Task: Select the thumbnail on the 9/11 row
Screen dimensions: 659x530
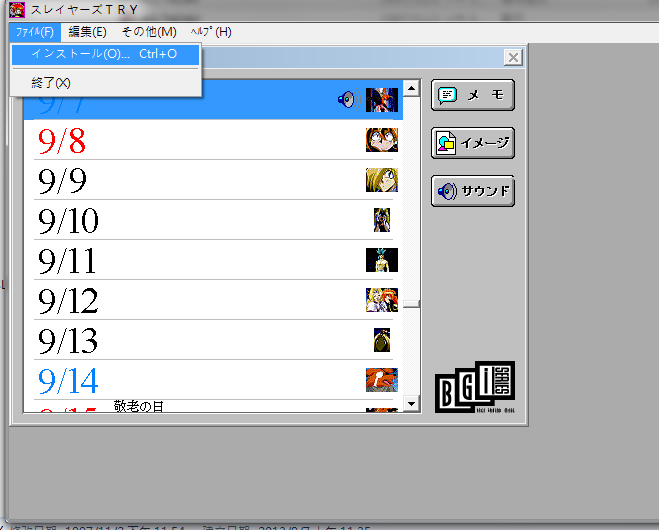Action: (x=382, y=260)
